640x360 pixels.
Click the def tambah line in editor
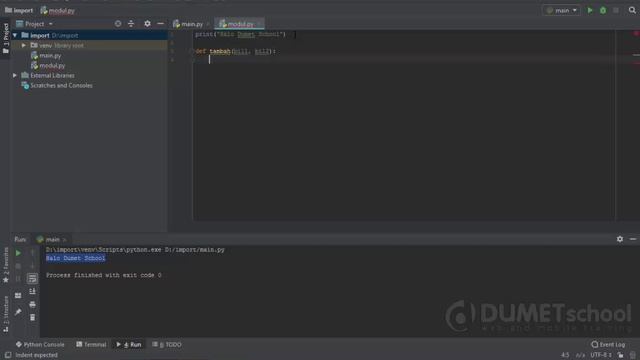(236, 51)
